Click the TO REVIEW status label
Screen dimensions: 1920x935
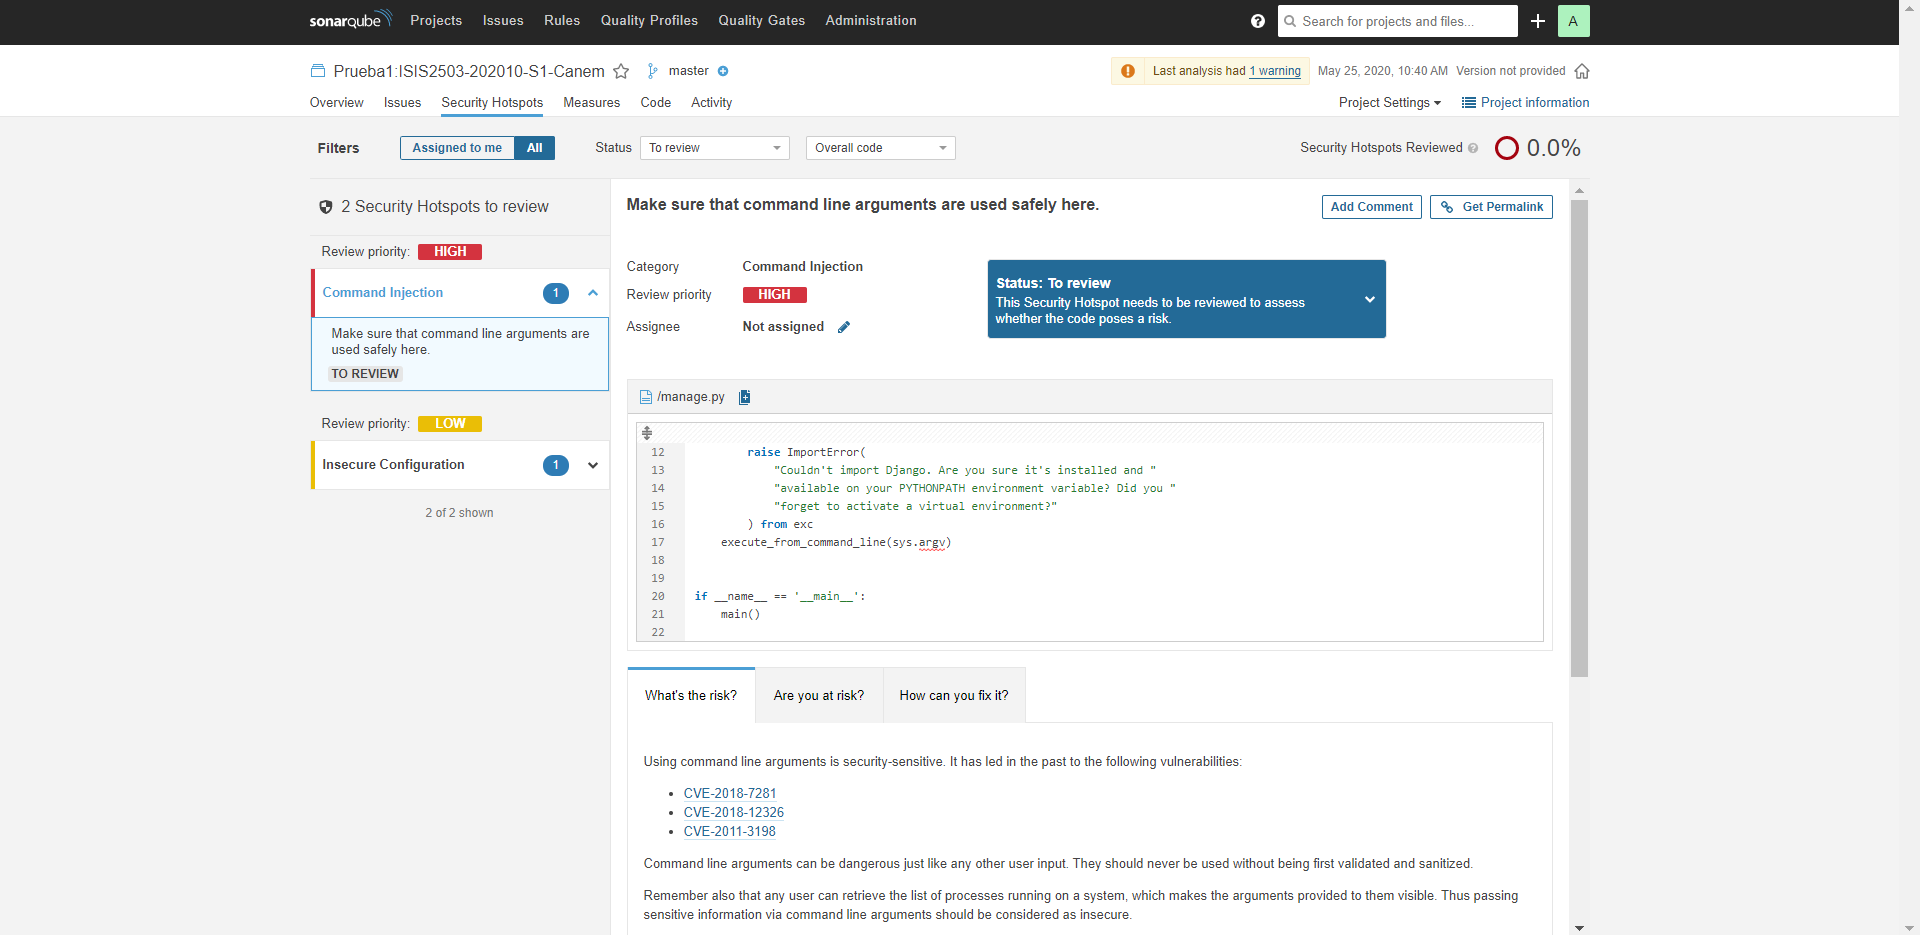pos(365,374)
